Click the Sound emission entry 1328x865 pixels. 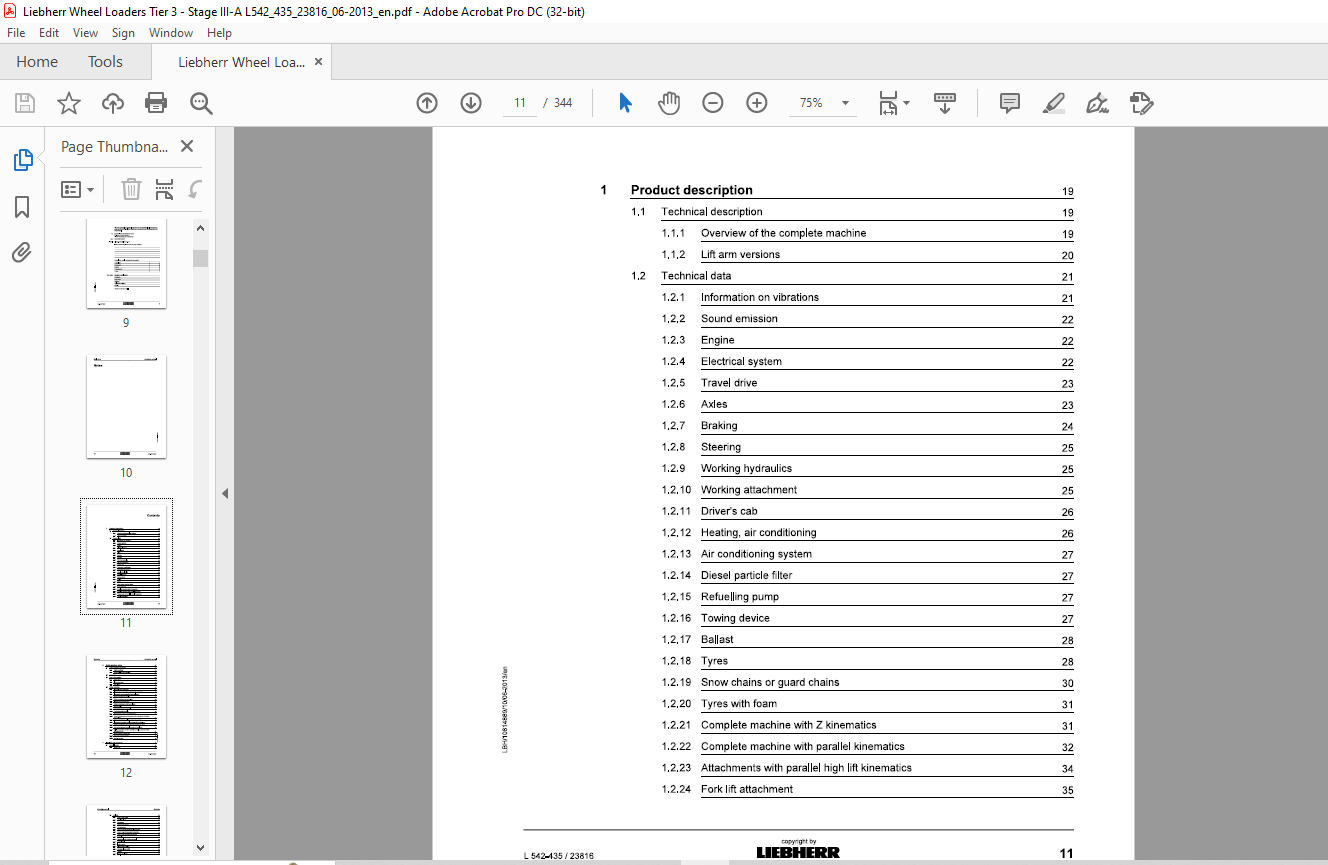pos(739,319)
